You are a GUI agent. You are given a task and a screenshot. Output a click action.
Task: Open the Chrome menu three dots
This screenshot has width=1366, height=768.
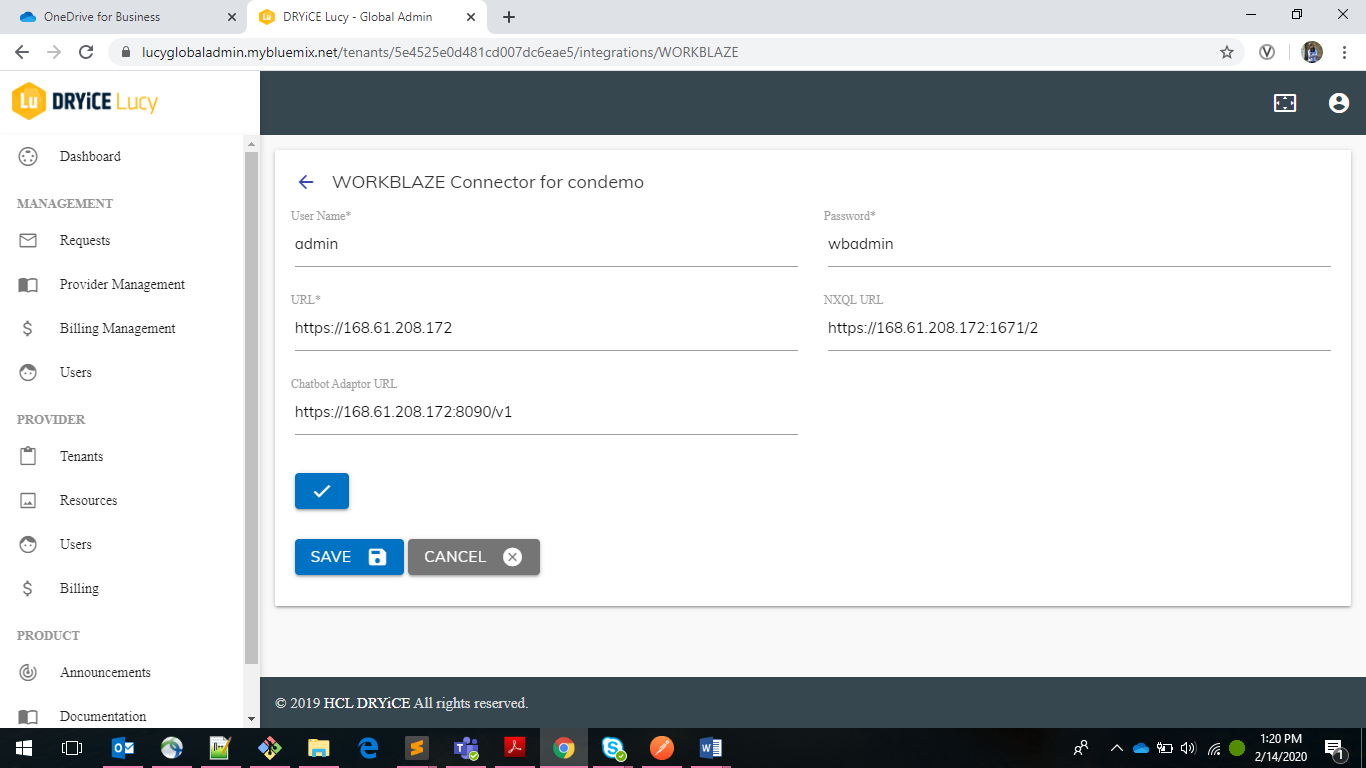click(1343, 52)
